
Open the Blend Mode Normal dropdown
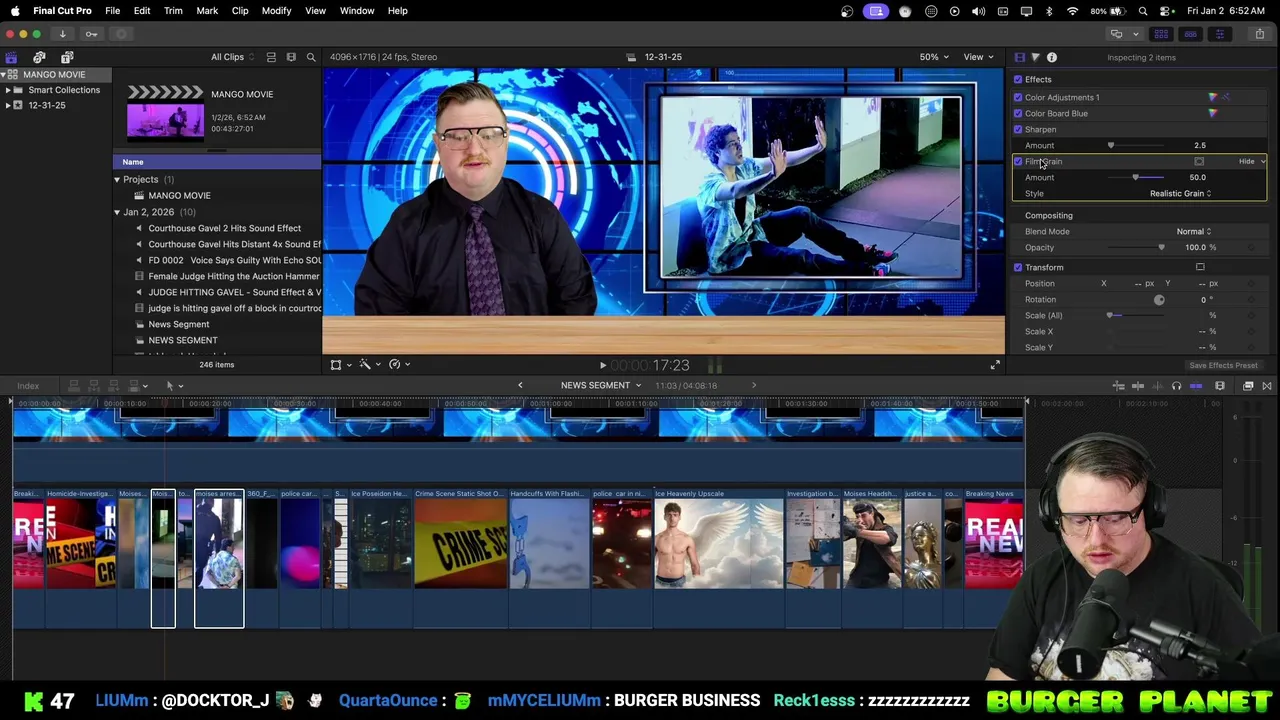[x=1194, y=231]
